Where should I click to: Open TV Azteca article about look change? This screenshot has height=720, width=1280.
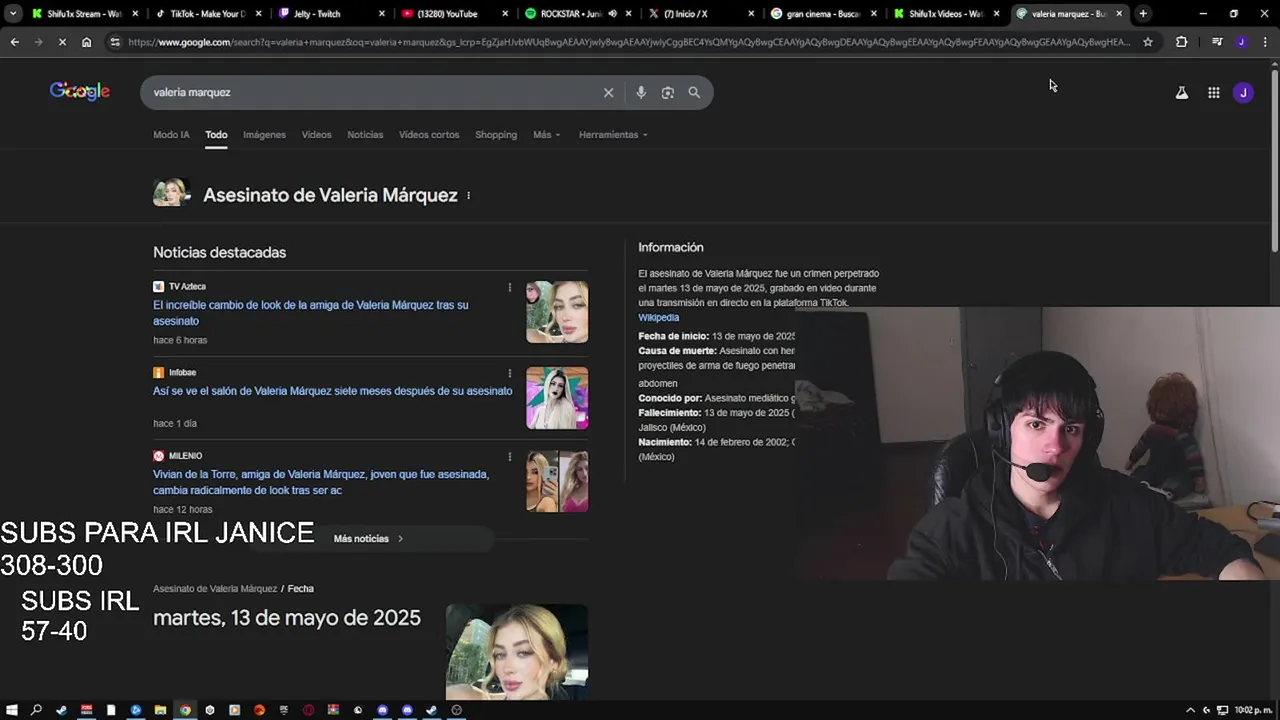coord(310,313)
